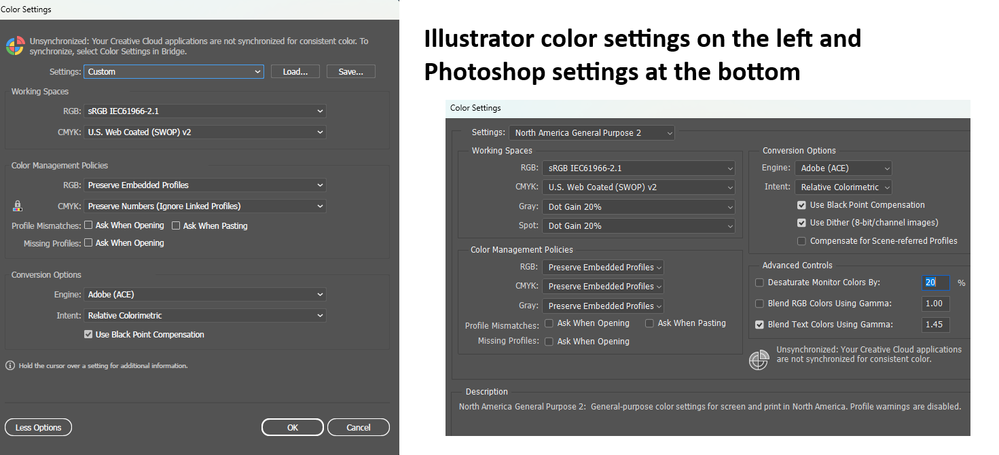Click the Load... button
999x455 pixels.
295,71
